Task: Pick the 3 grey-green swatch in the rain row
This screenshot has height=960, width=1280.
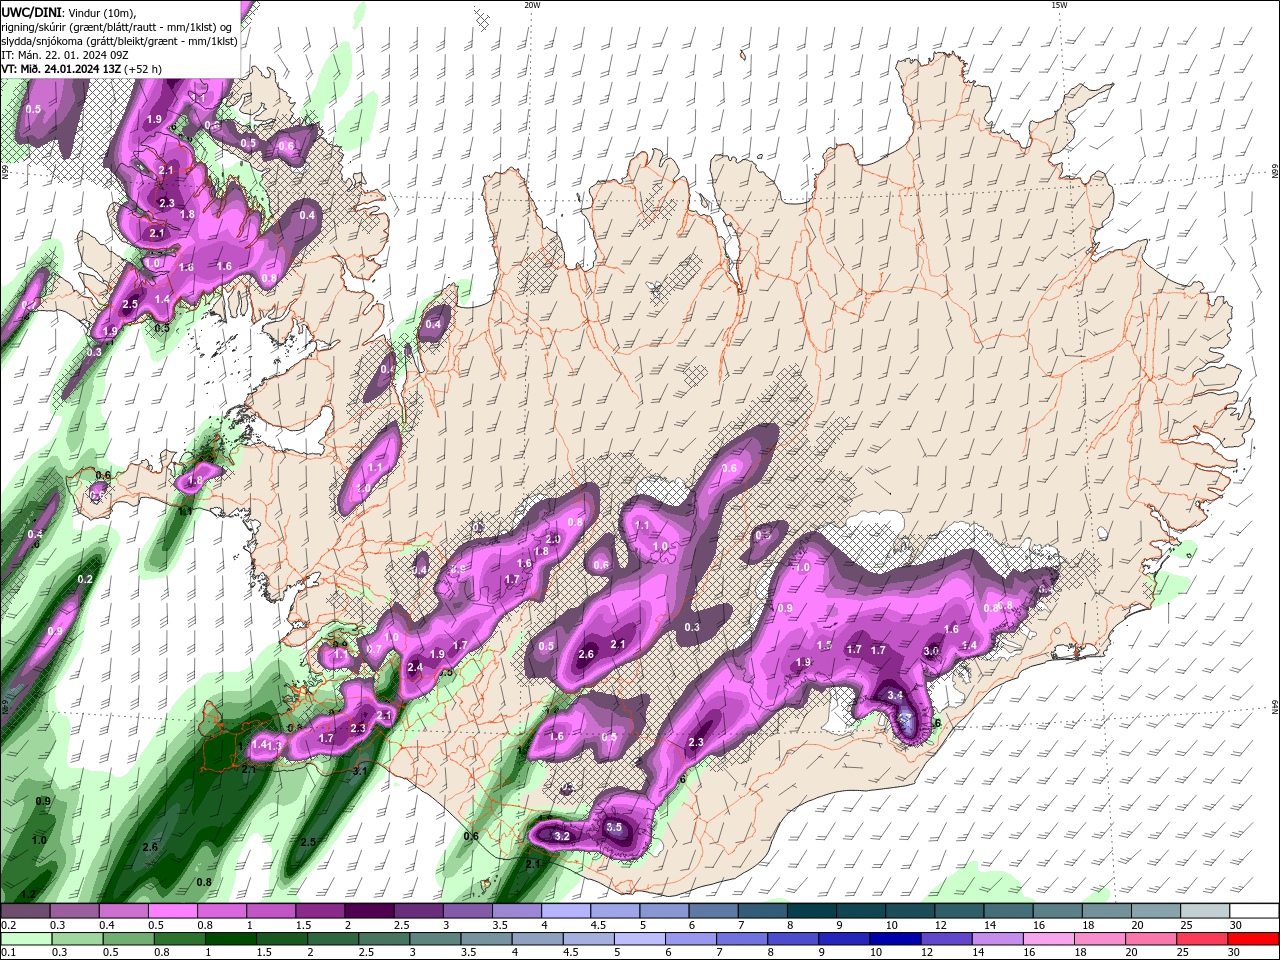Action: coord(436,939)
